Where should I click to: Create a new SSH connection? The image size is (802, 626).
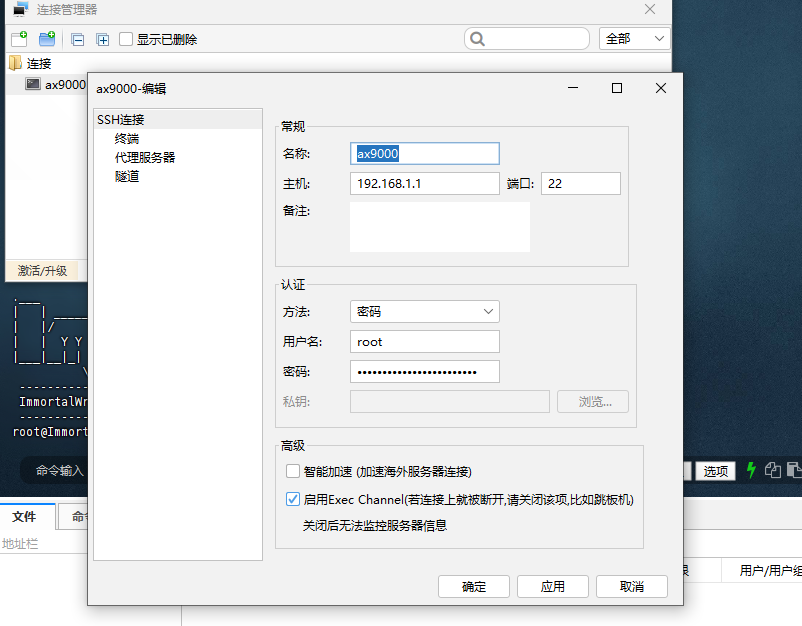[17, 38]
